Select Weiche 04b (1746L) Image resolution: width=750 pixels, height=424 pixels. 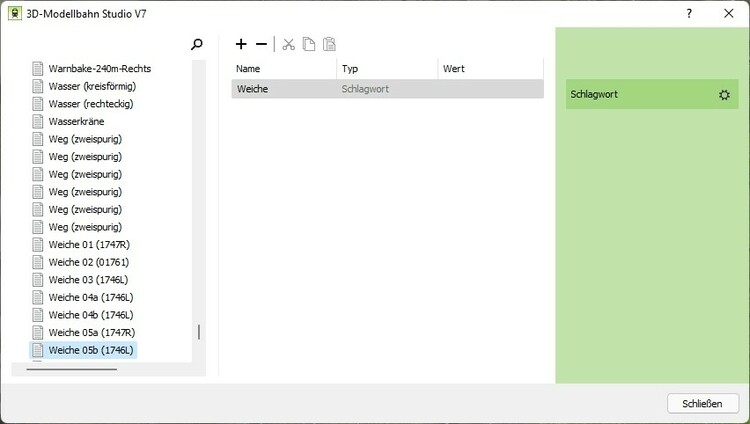coord(91,315)
